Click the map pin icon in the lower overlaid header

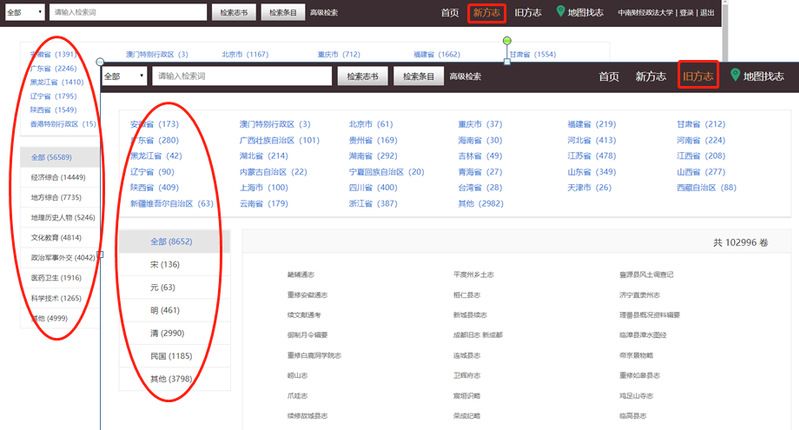click(736, 75)
